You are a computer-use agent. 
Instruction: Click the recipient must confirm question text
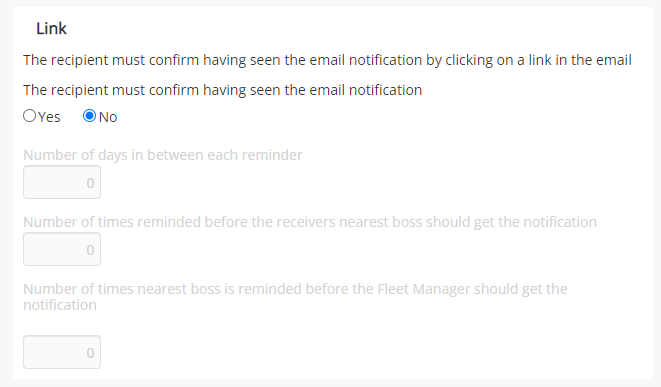(x=223, y=90)
